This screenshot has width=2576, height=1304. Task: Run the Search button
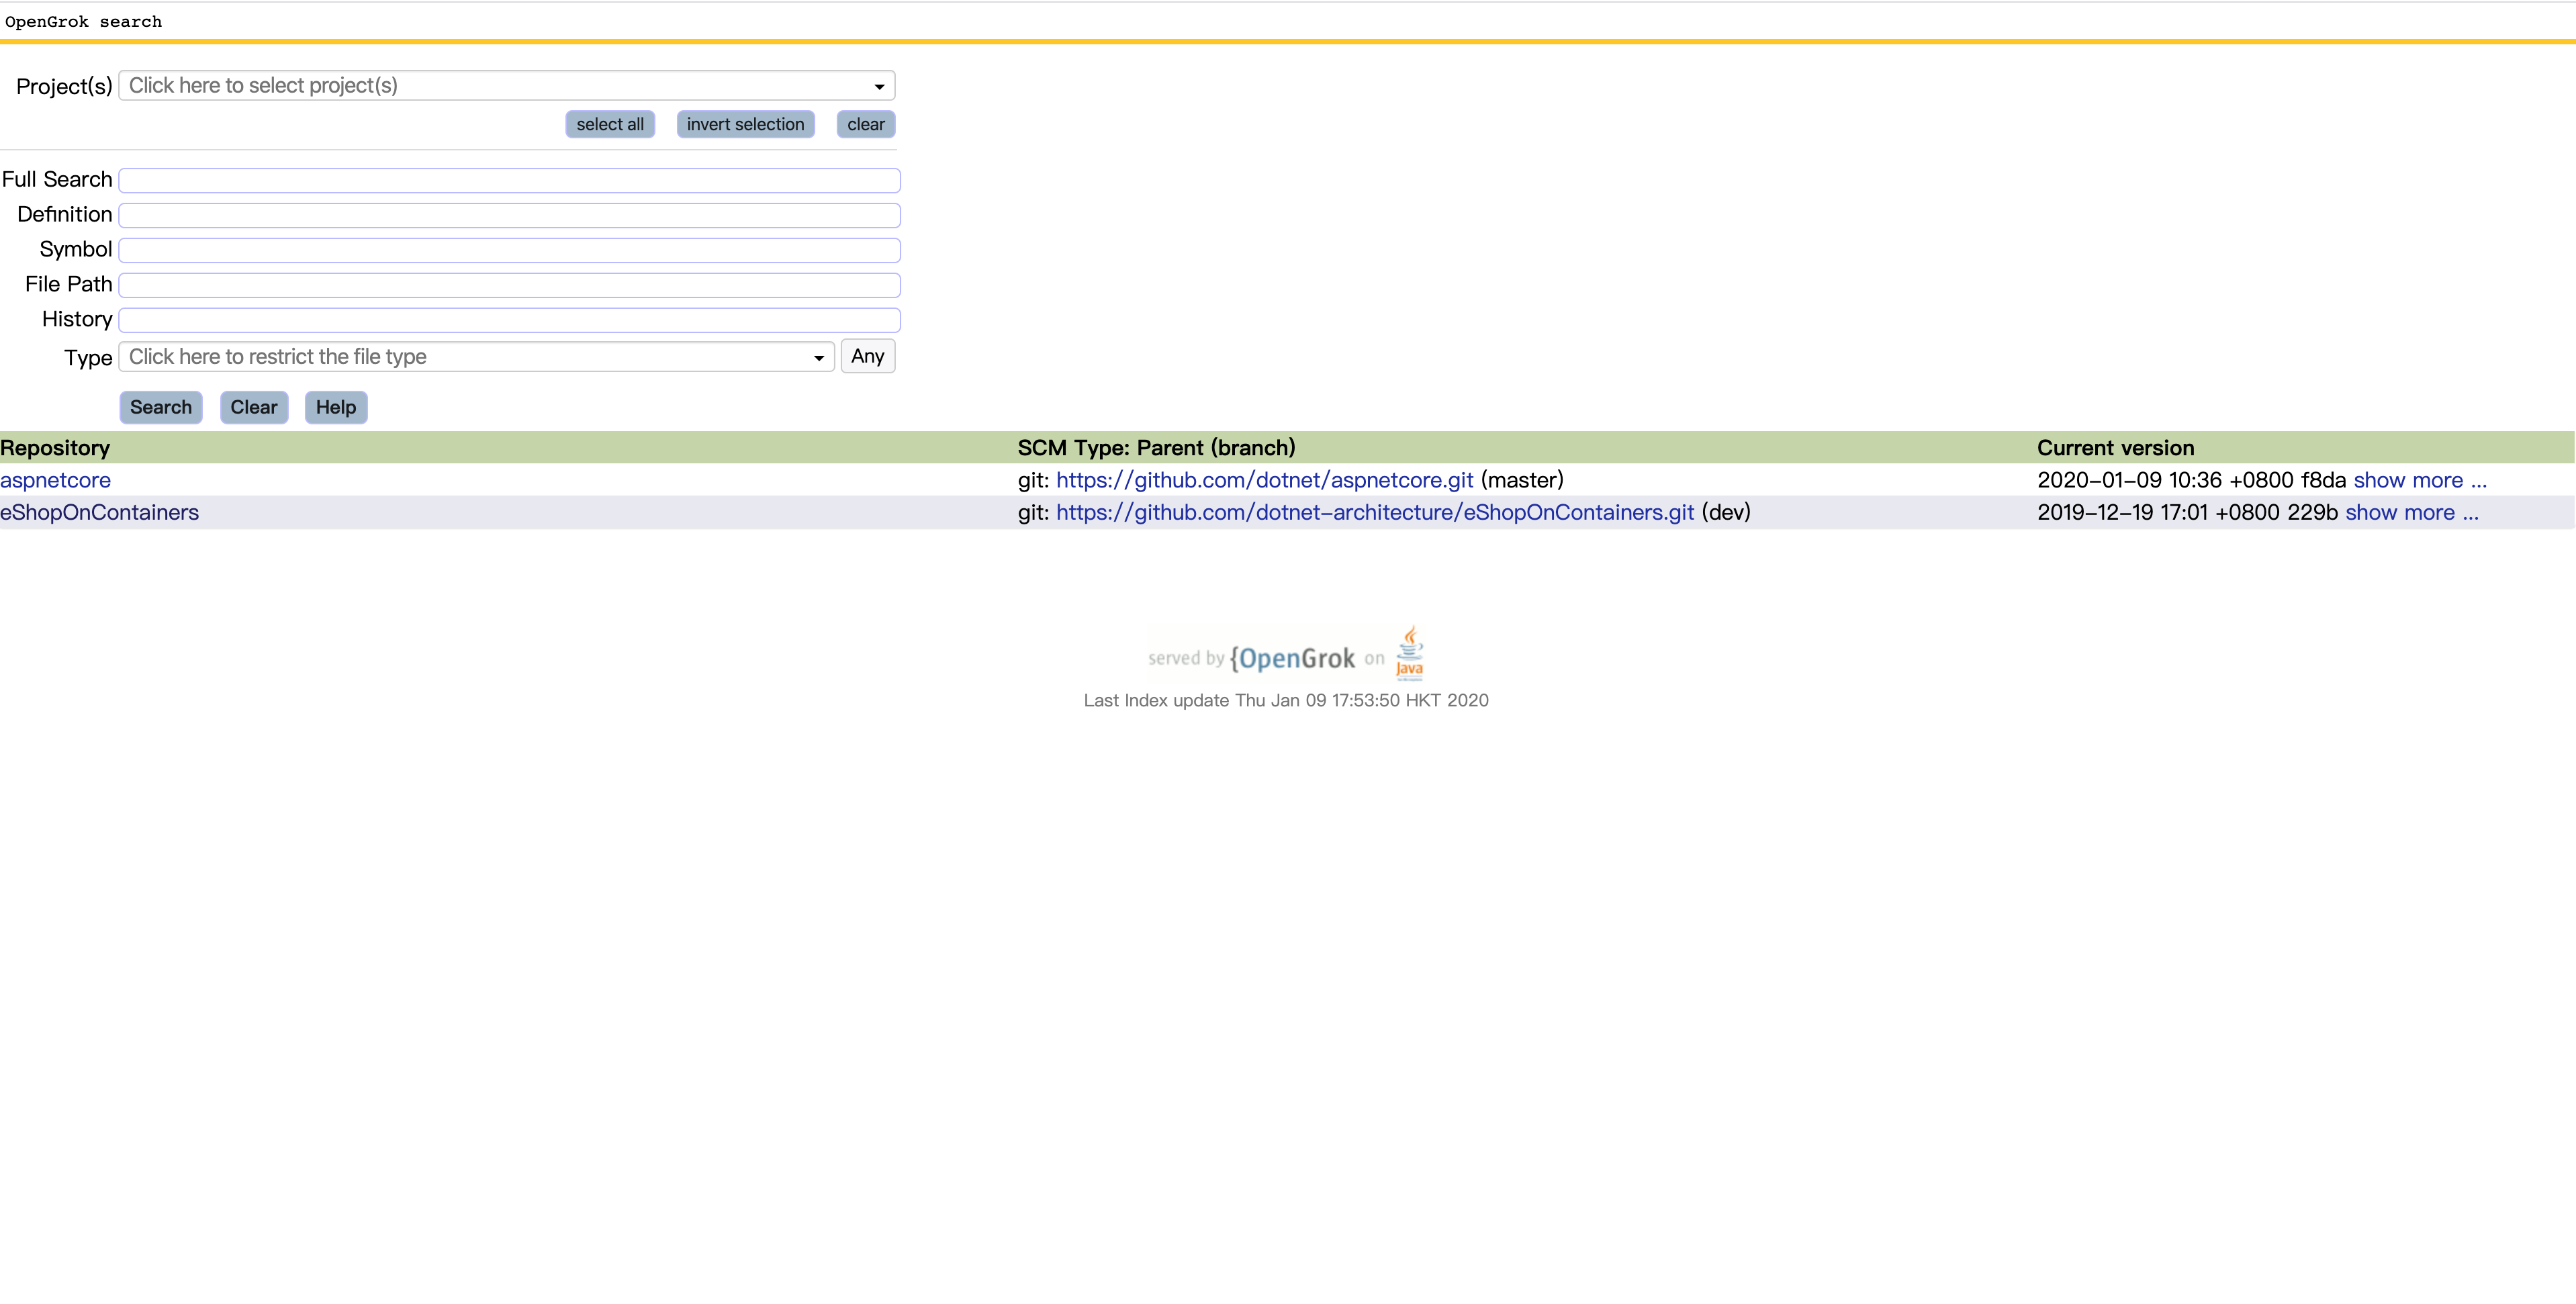(160, 407)
